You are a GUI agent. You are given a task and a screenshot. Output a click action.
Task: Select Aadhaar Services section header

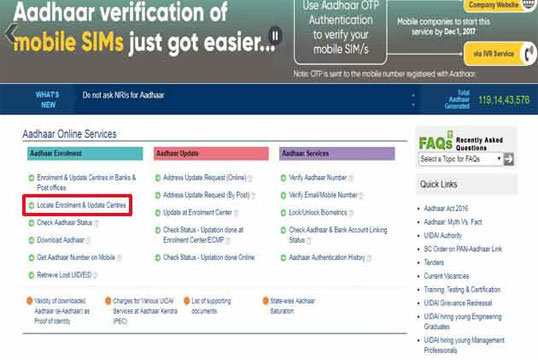click(x=337, y=153)
